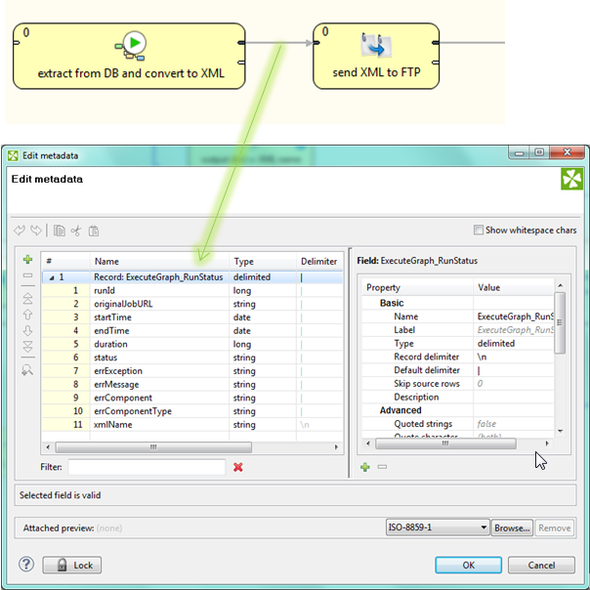This screenshot has height=590, width=590.
Task: Click the properties panel horizontal scrollbar
Action: 446,444
